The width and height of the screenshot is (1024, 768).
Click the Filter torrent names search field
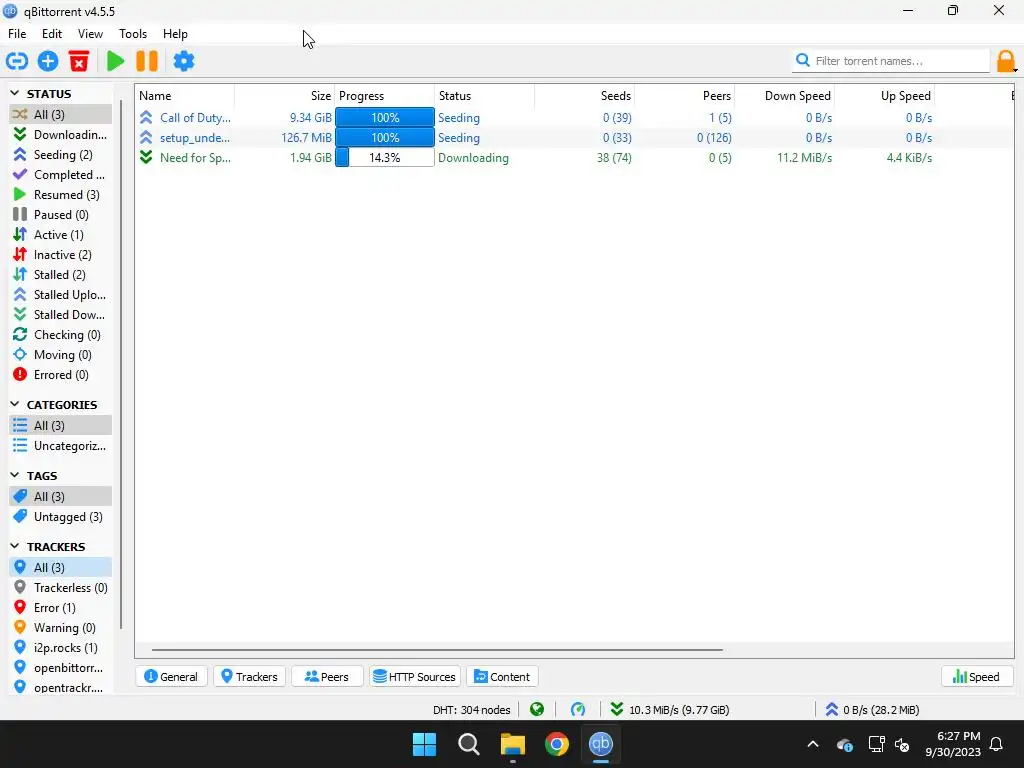pos(891,61)
